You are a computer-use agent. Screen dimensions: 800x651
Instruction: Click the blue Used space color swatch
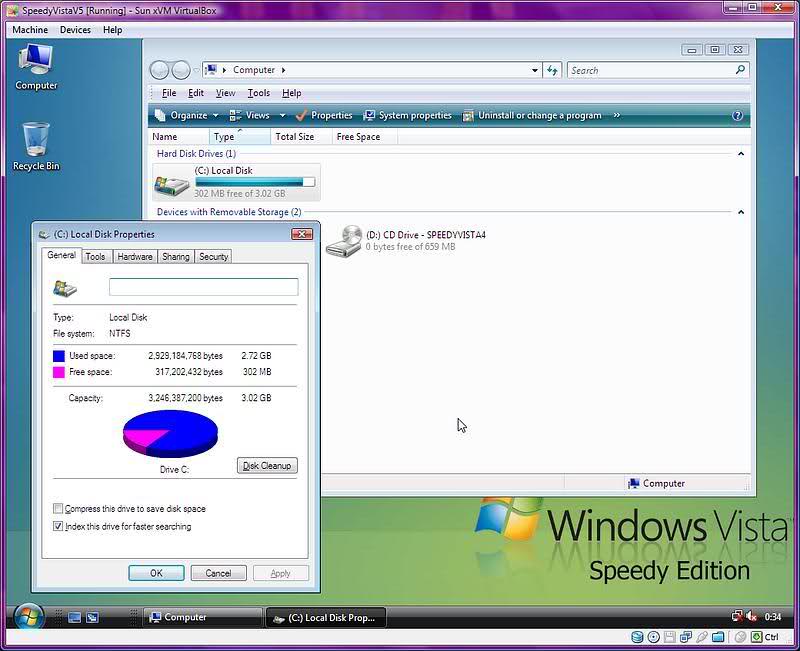[59, 356]
